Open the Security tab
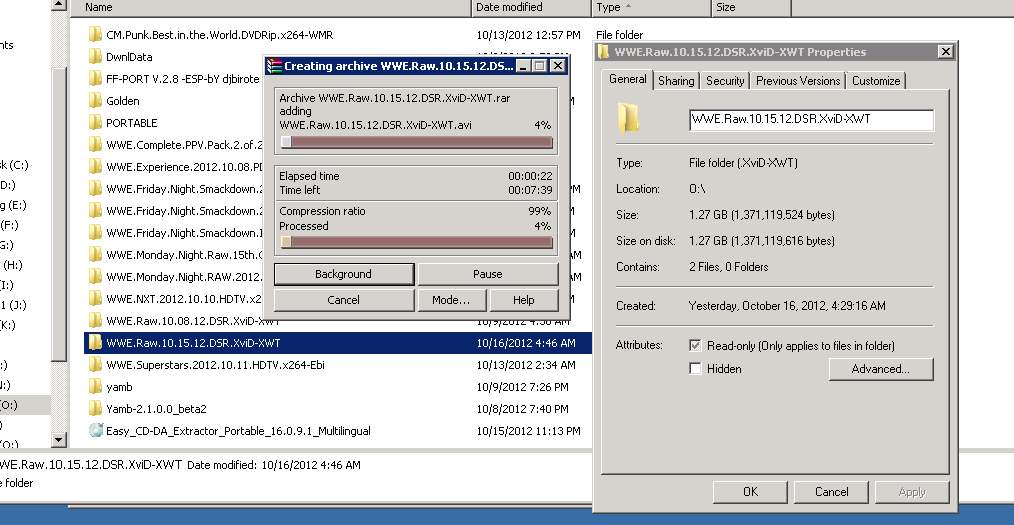 725,81
